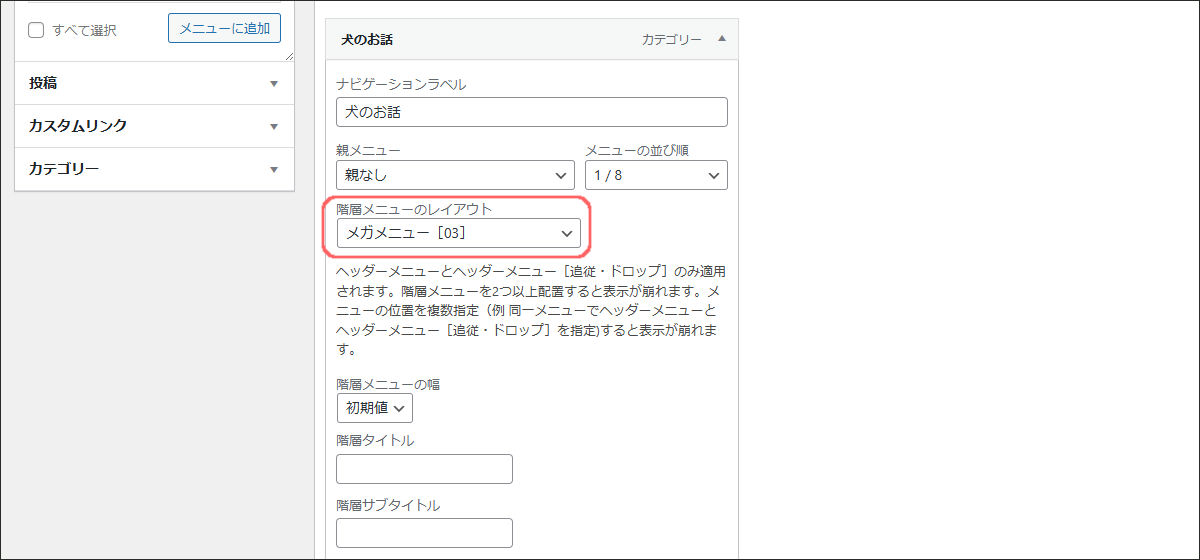
Task: Select the カスタムリンク accordion heading text
Action: (x=78, y=127)
